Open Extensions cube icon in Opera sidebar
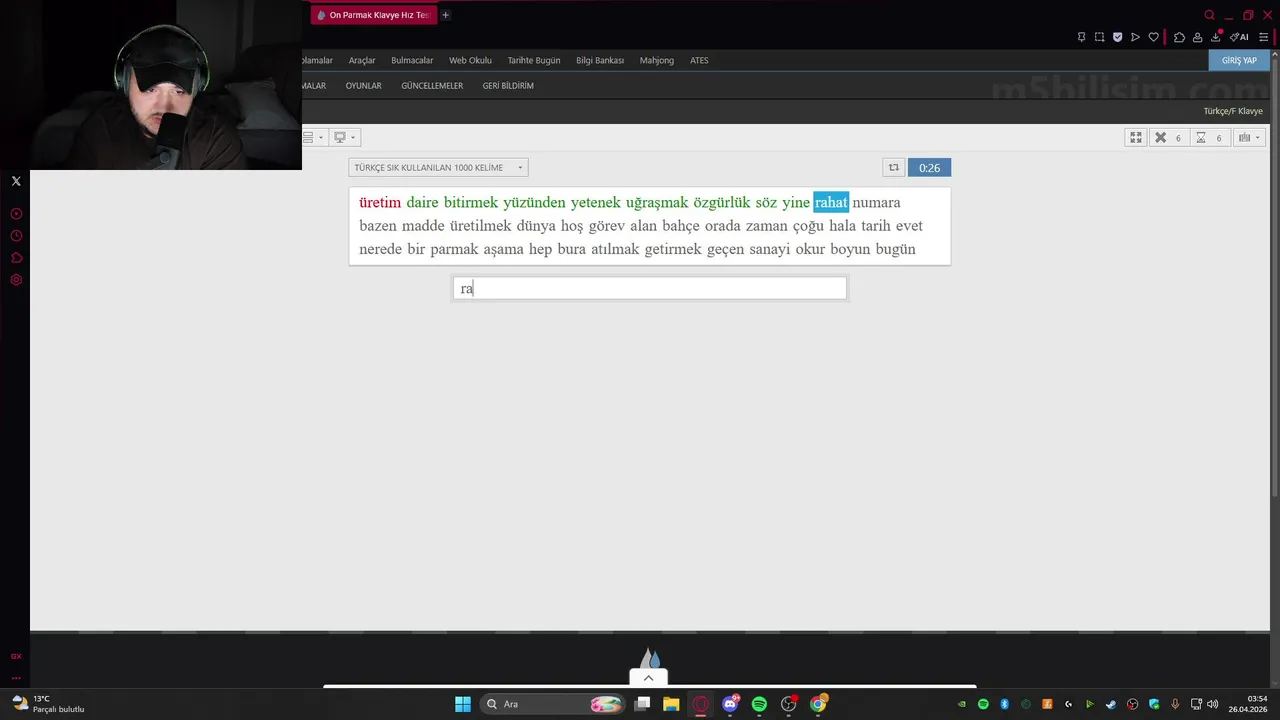This screenshot has width=1280, height=720. click(x=16, y=258)
